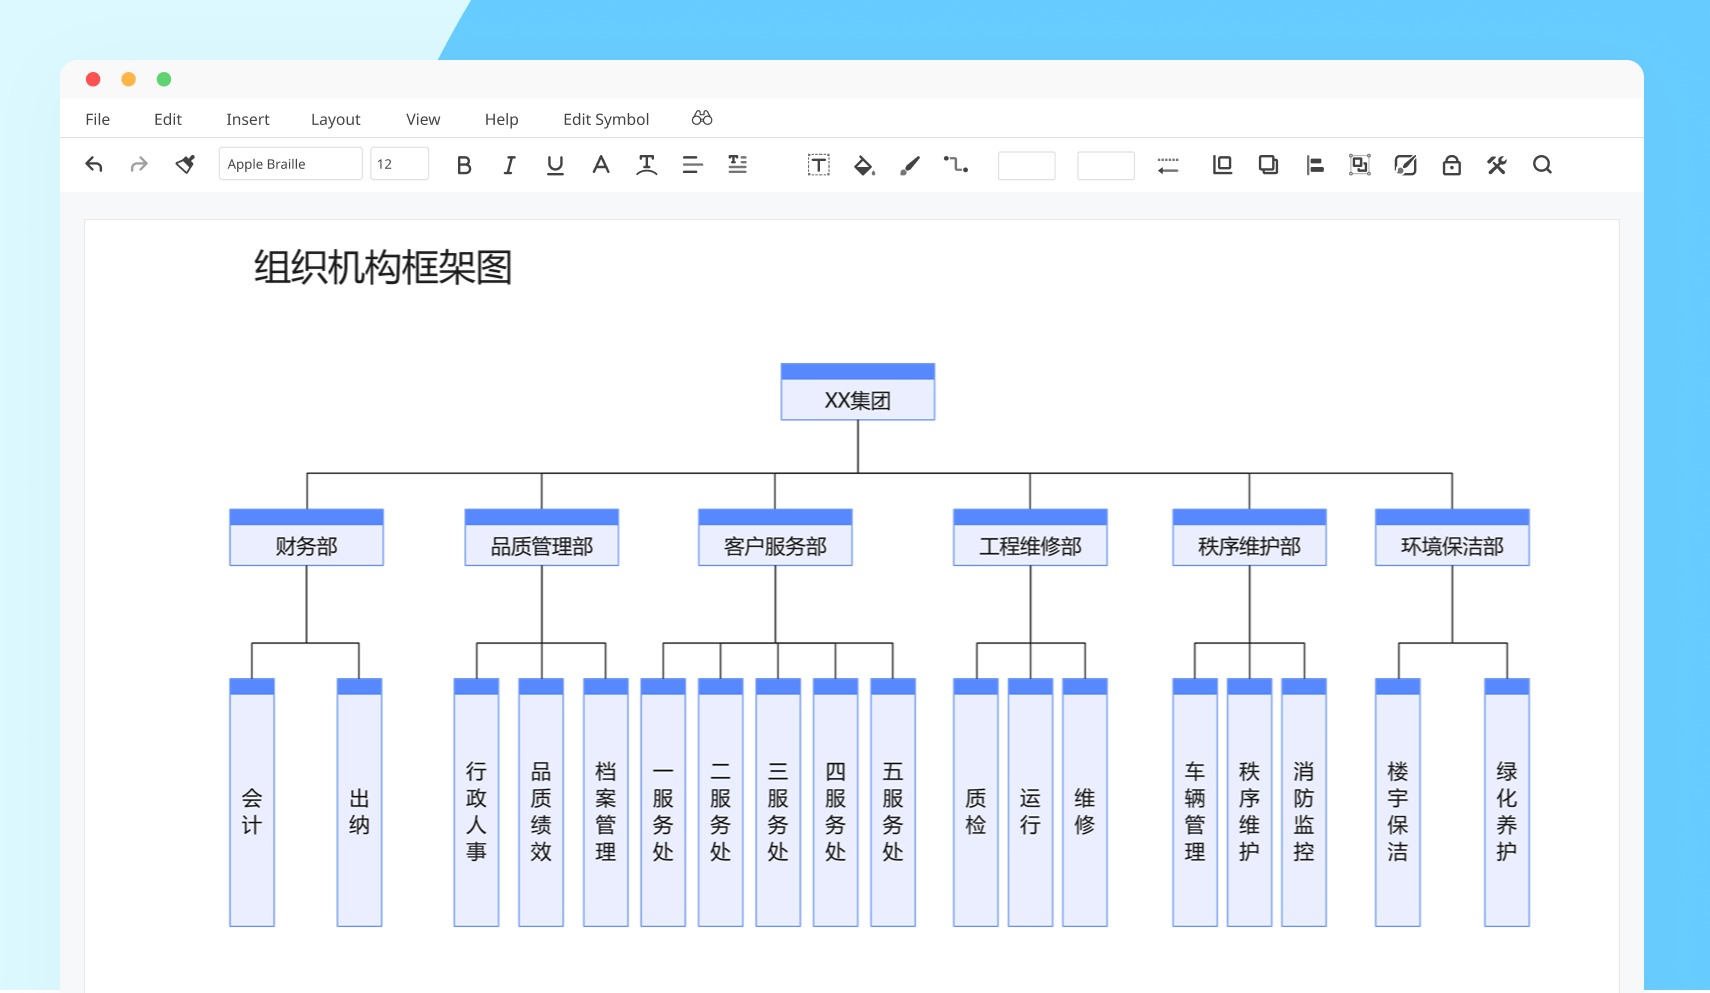1710x993 pixels.
Task: Select the 客户服务部 node
Action: click(x=775, y=538)
